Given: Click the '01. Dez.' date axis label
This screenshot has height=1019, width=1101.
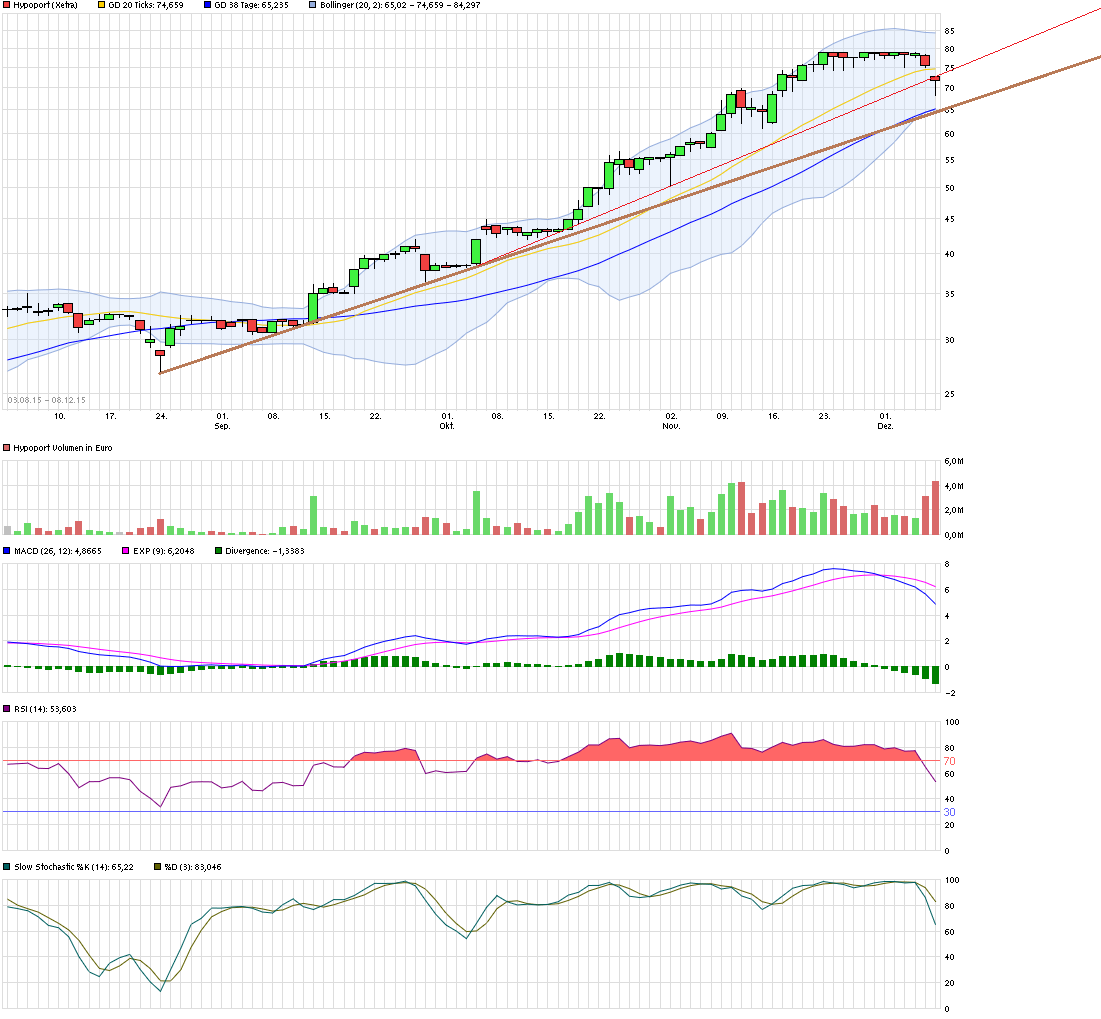Looking at the screenshot, I should (885, 421).
